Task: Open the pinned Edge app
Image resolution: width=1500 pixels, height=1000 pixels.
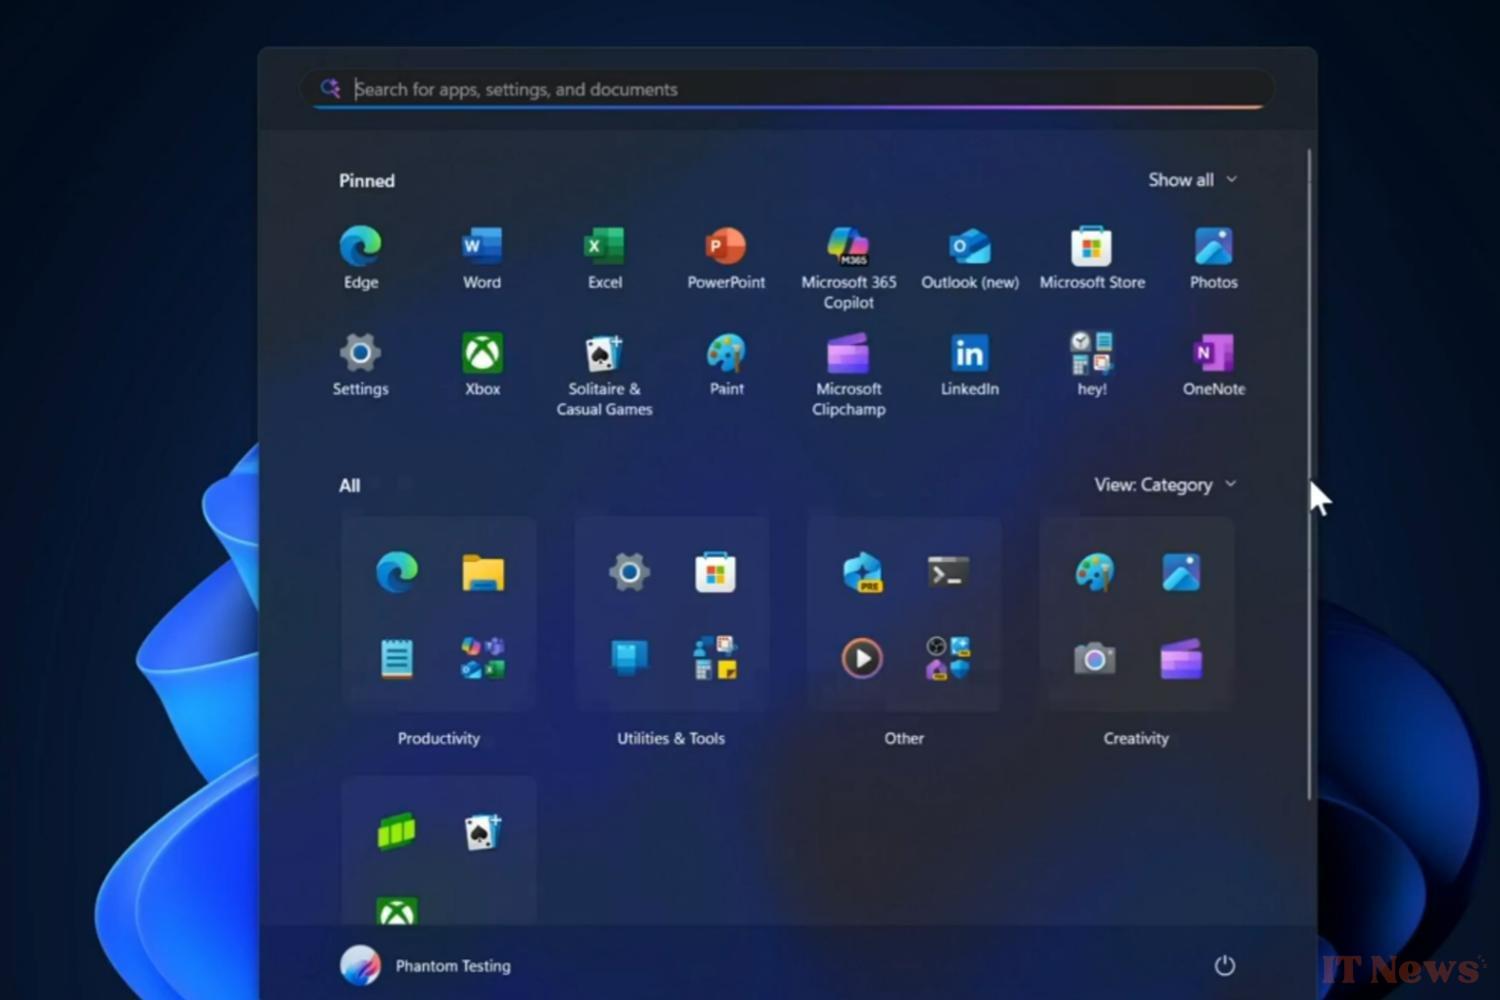Action: pos(361,258)
